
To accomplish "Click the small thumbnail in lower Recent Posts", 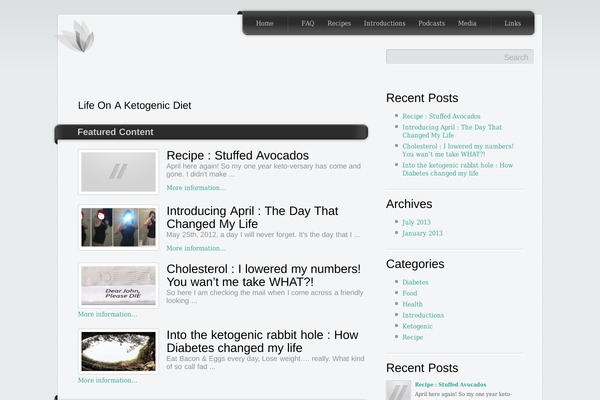I will pyautogui.click(x=398, y=390).
